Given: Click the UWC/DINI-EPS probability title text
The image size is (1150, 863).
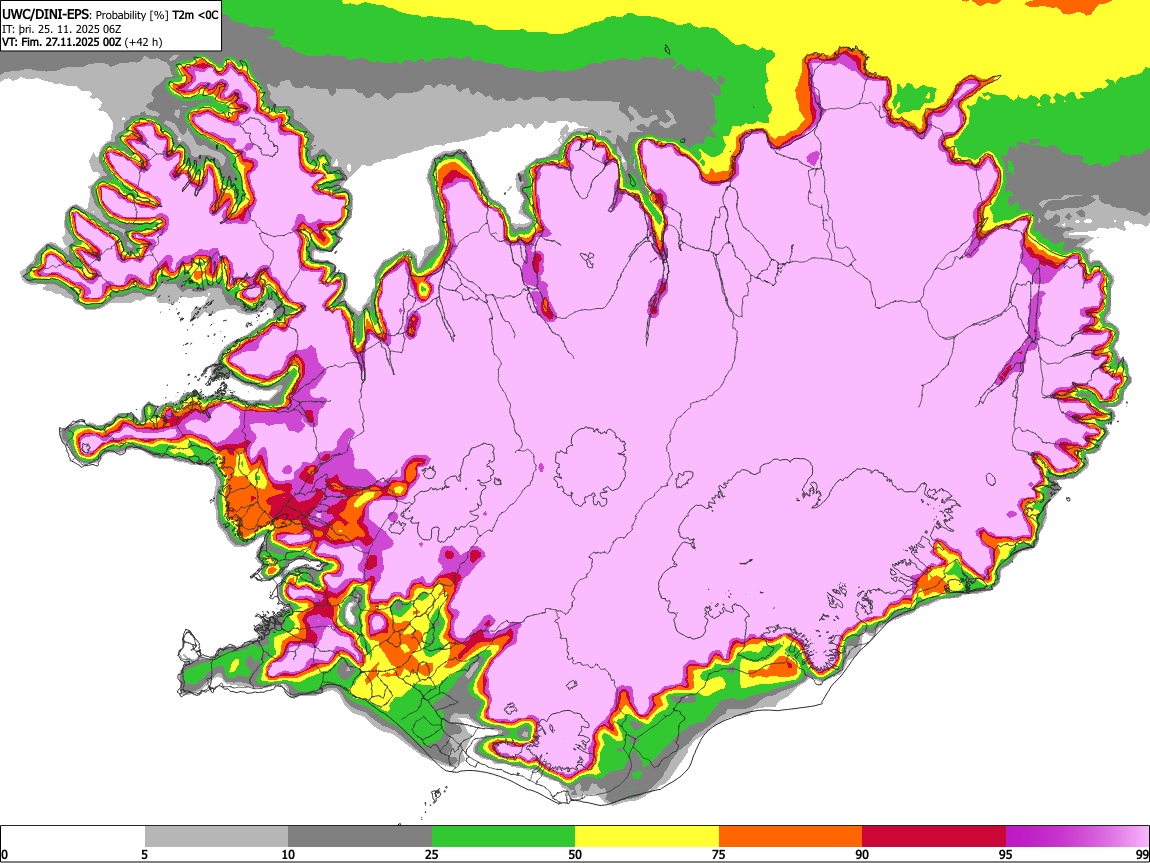Looking at the screenshot, I should (x=110, y=15).
